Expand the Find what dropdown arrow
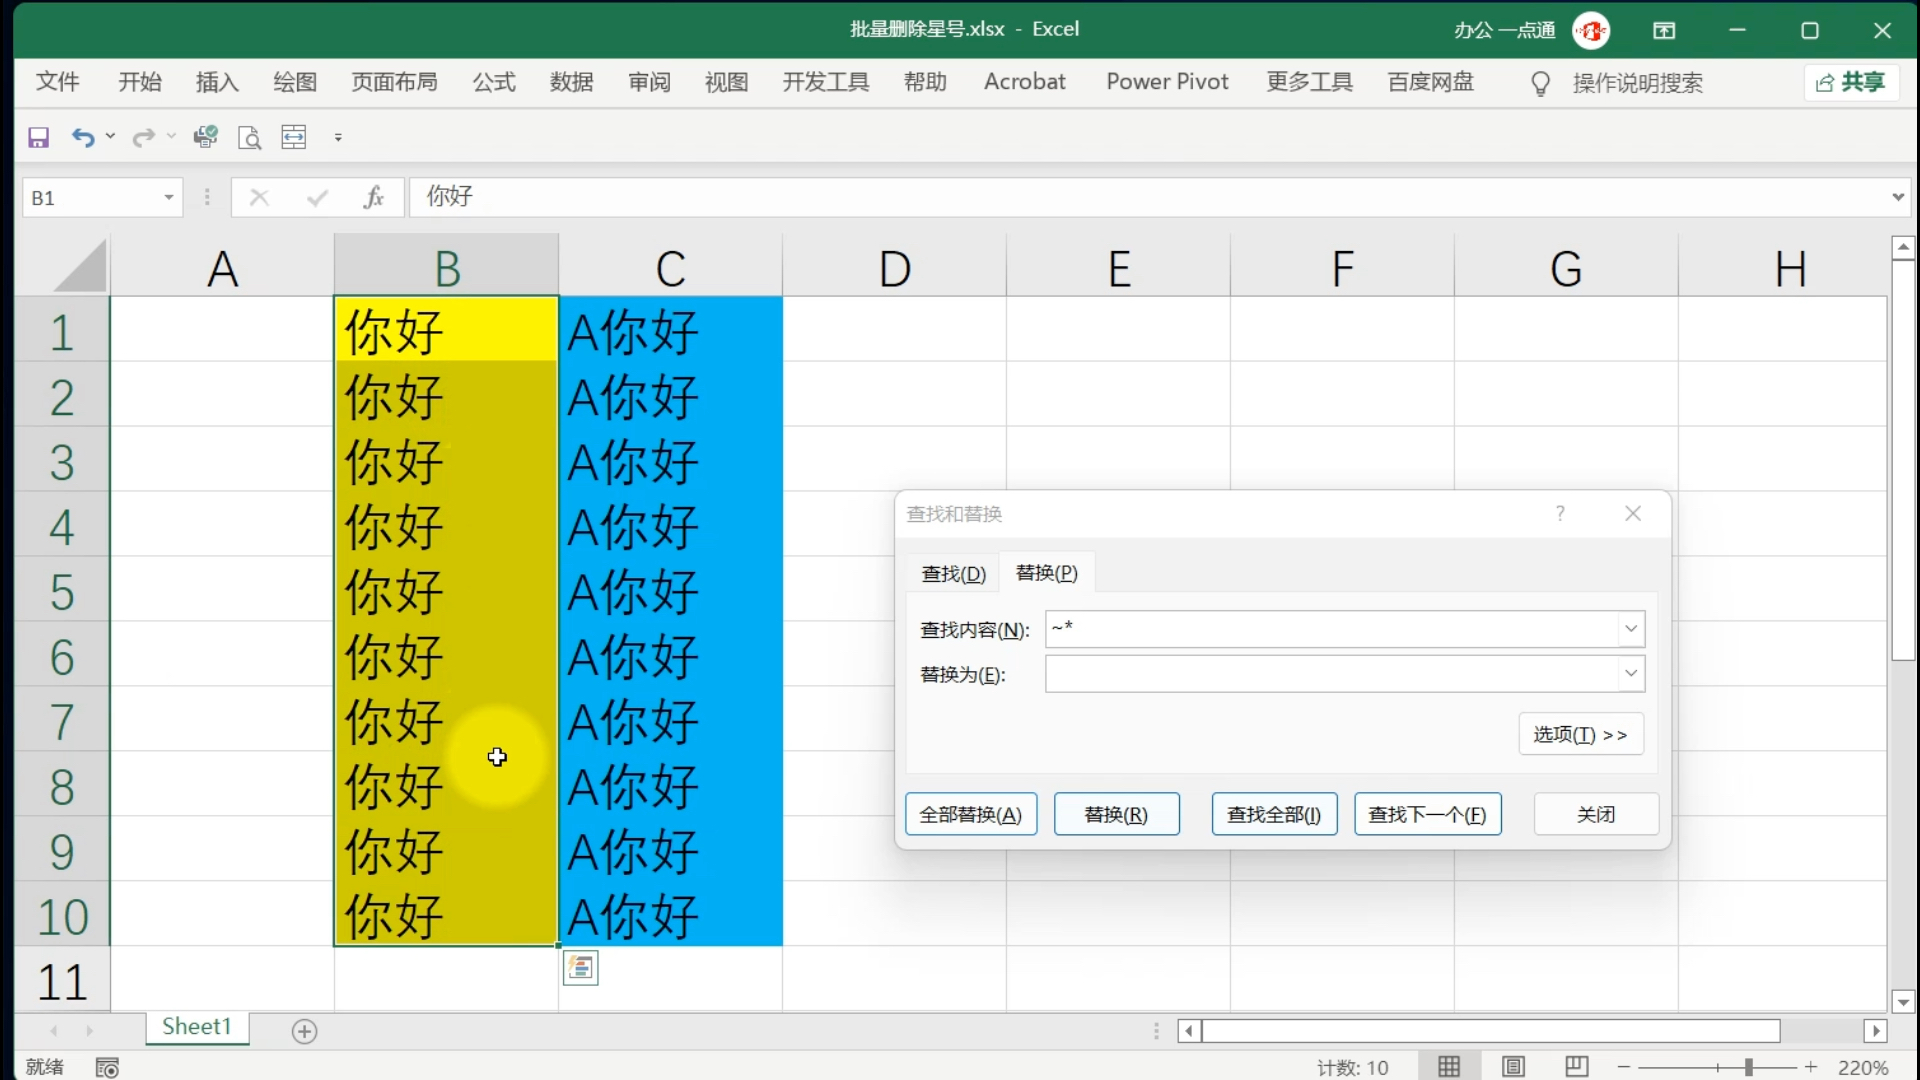This screenshot has height=1080, width=1920. pos(1631,629)
